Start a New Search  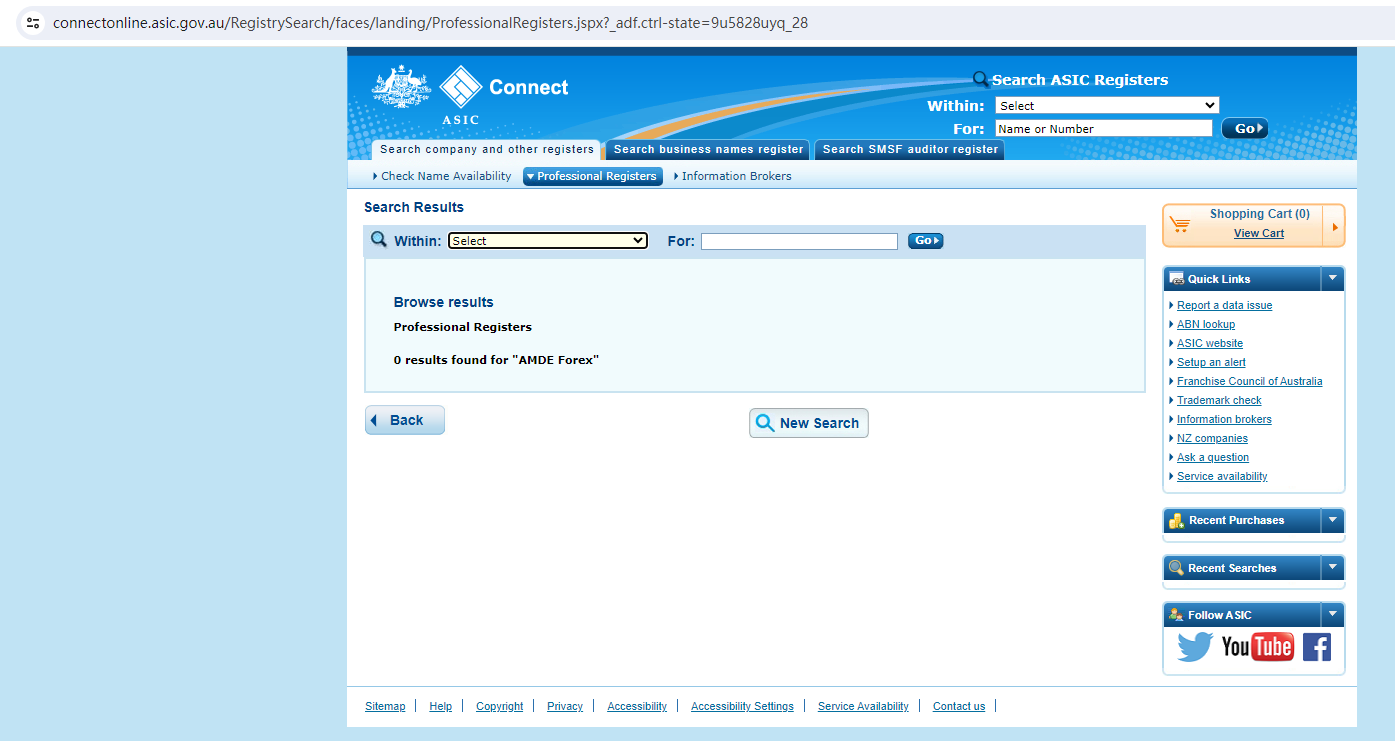coord(809,423)
